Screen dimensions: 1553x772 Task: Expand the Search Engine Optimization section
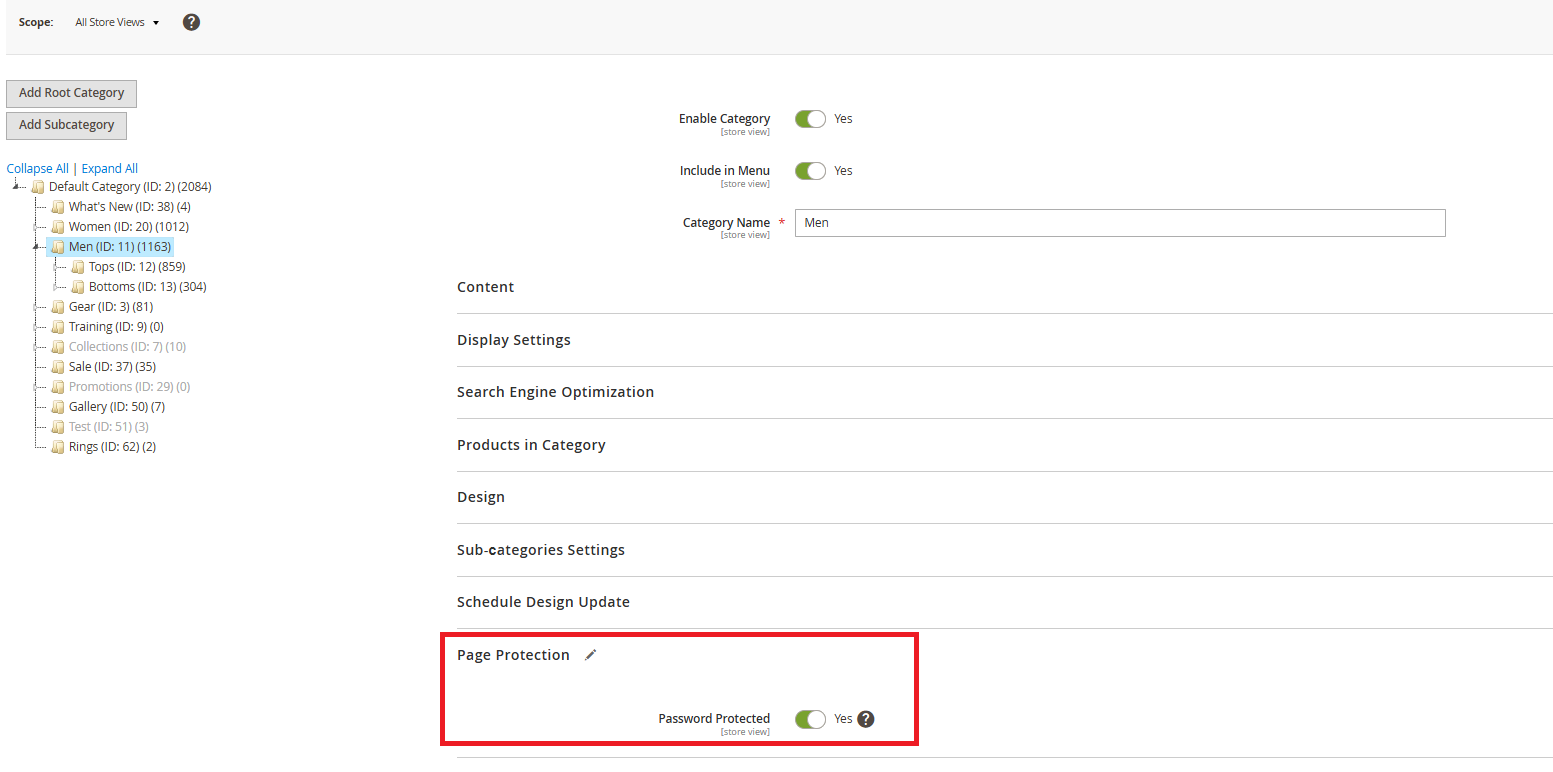(x=555, y=392)
